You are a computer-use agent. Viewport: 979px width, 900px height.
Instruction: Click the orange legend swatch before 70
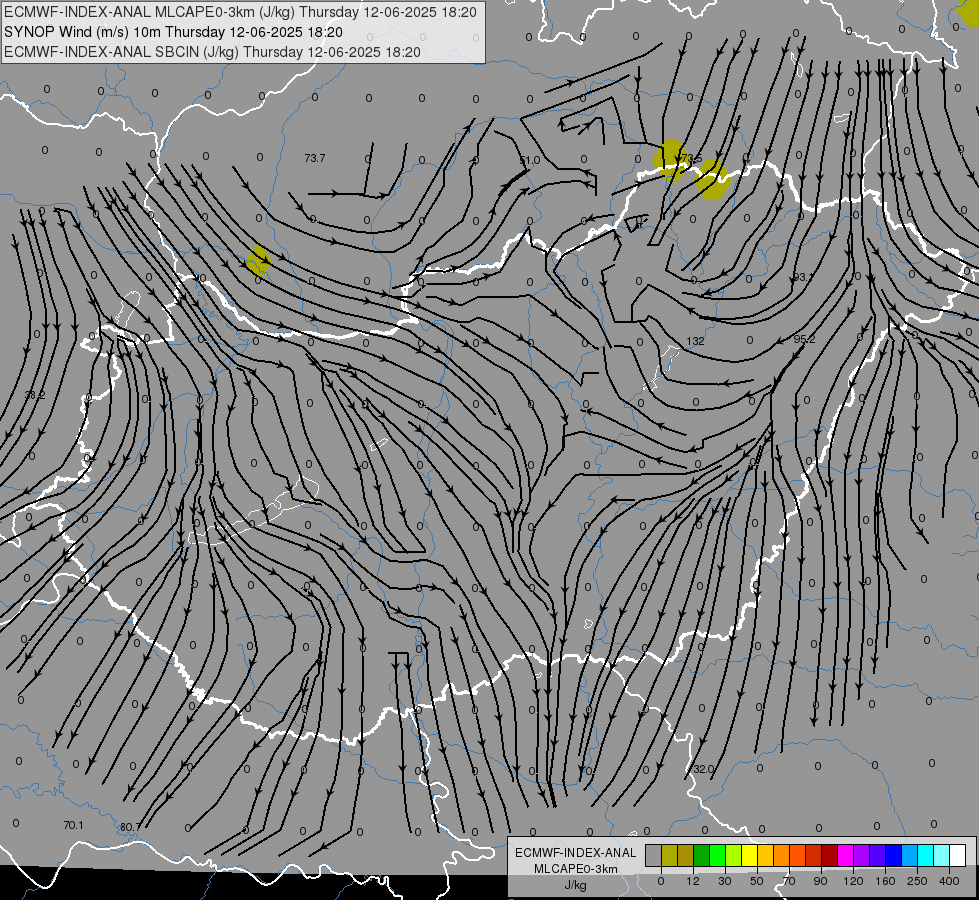(782, 856)
